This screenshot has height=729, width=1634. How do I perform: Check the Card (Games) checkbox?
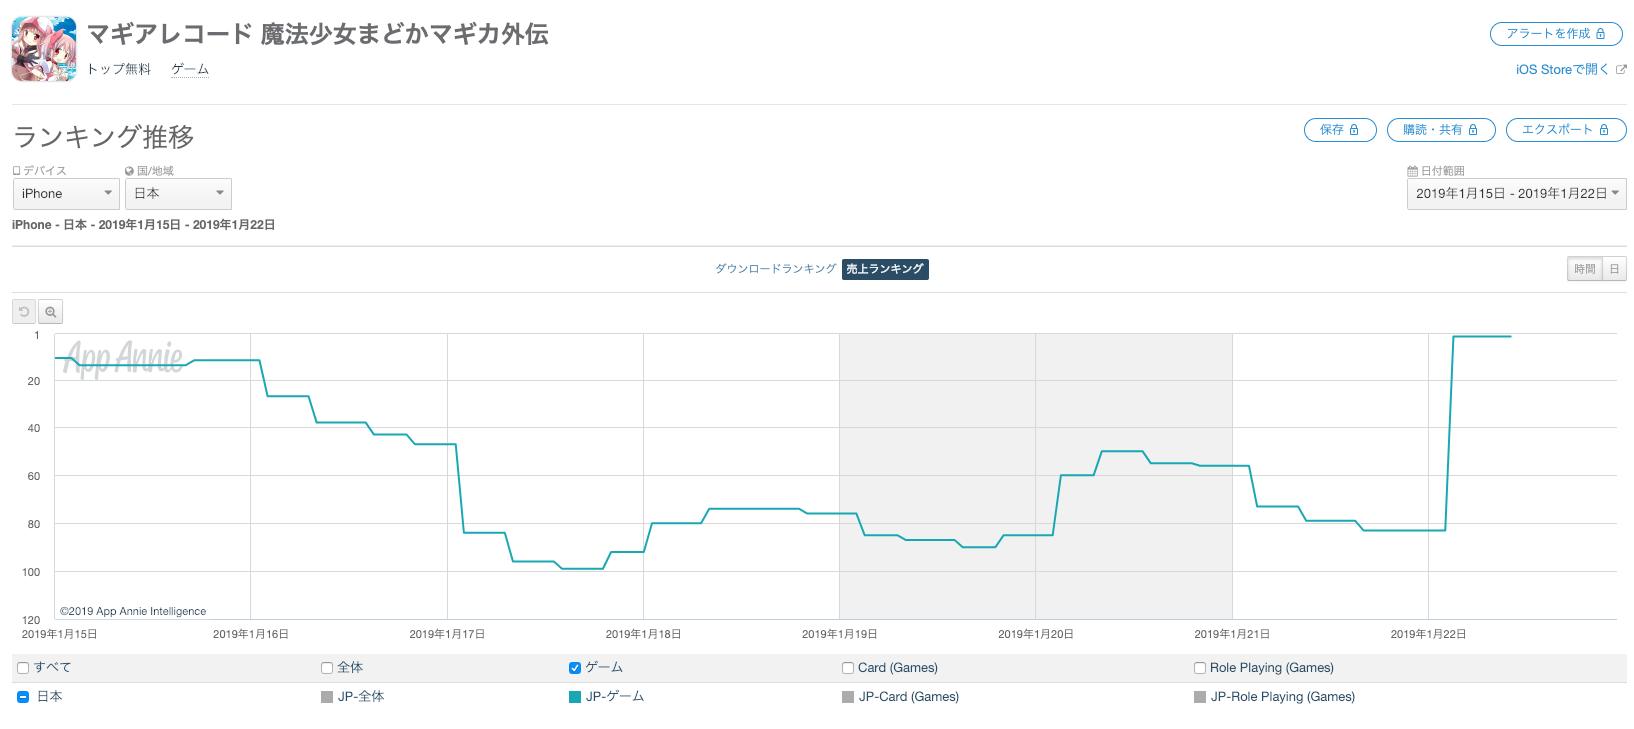(x=848, y=668)
